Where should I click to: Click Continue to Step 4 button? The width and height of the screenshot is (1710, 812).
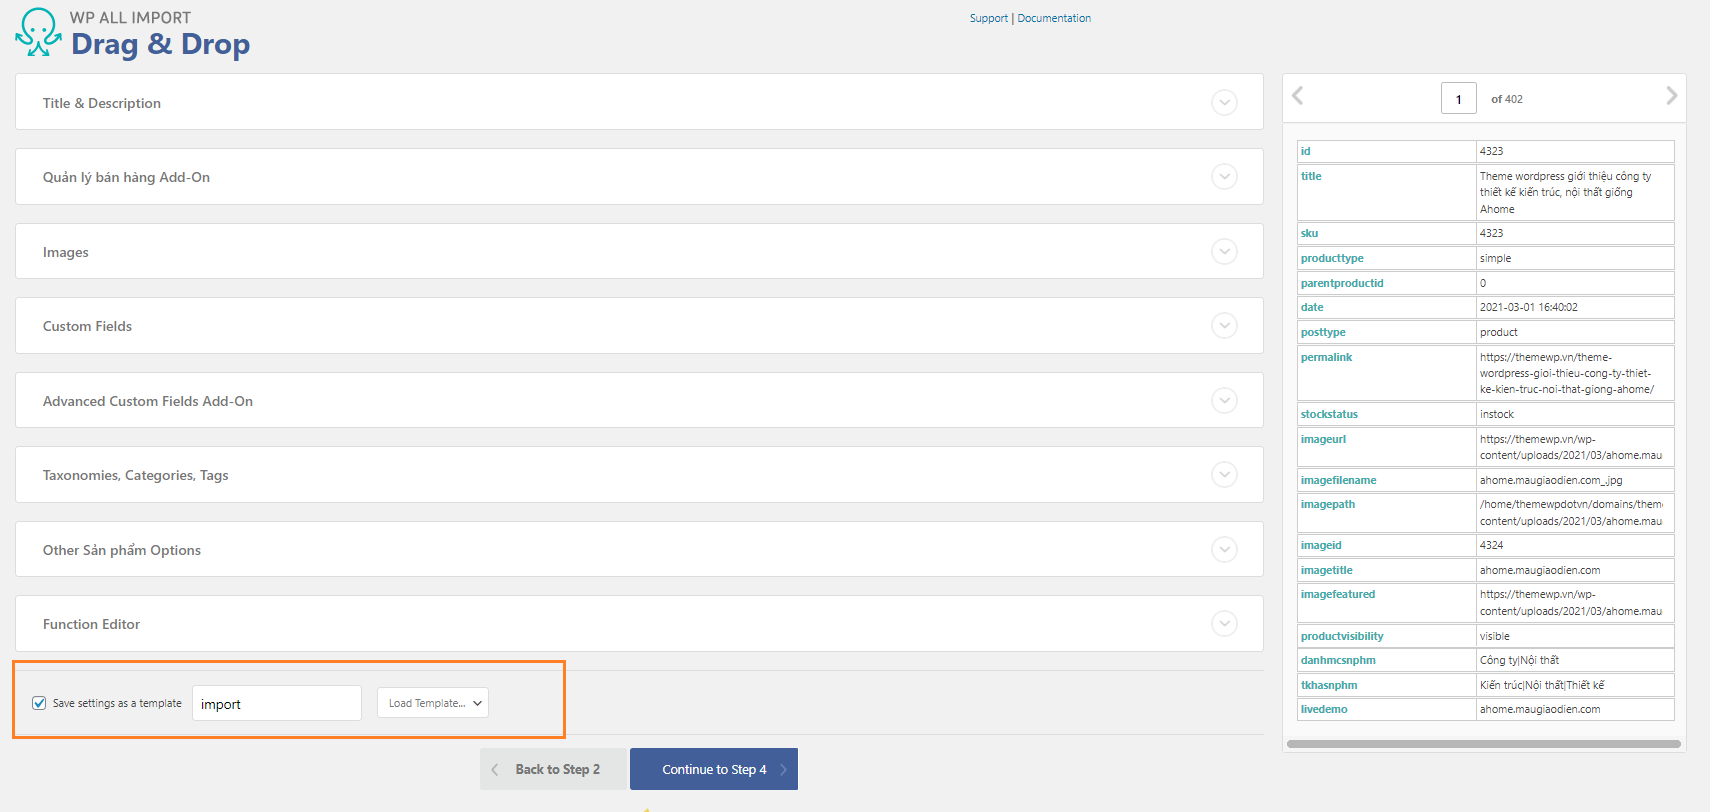coord(714,769)
